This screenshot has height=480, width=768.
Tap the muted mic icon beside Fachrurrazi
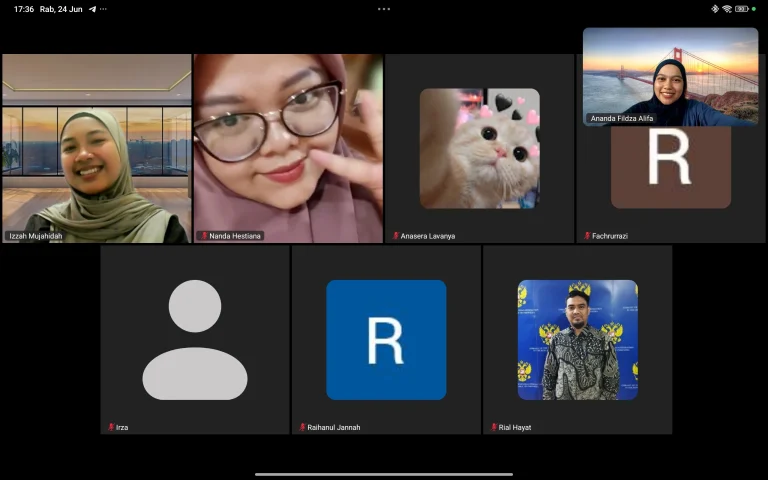pos(587,236)
